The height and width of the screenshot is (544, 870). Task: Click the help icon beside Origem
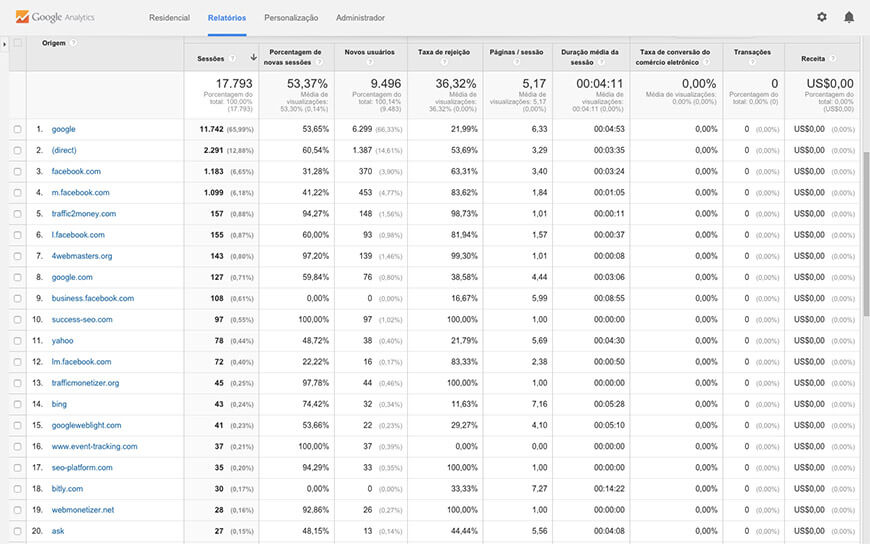click(73, 43)
